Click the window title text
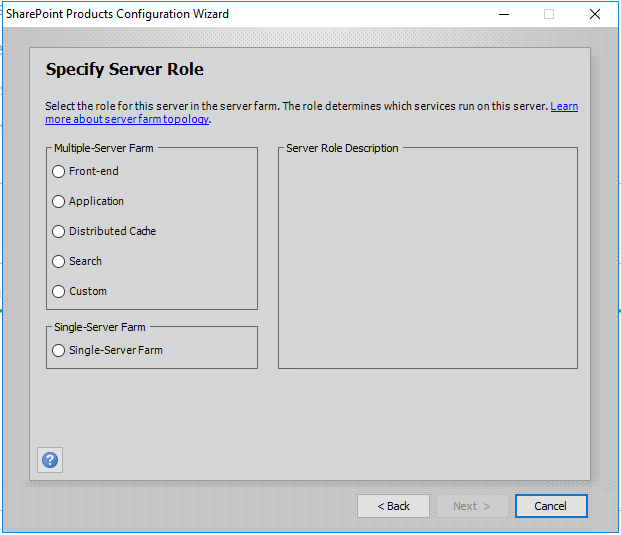This screenshot has height=535, width=621. click(x=117, y=14)
